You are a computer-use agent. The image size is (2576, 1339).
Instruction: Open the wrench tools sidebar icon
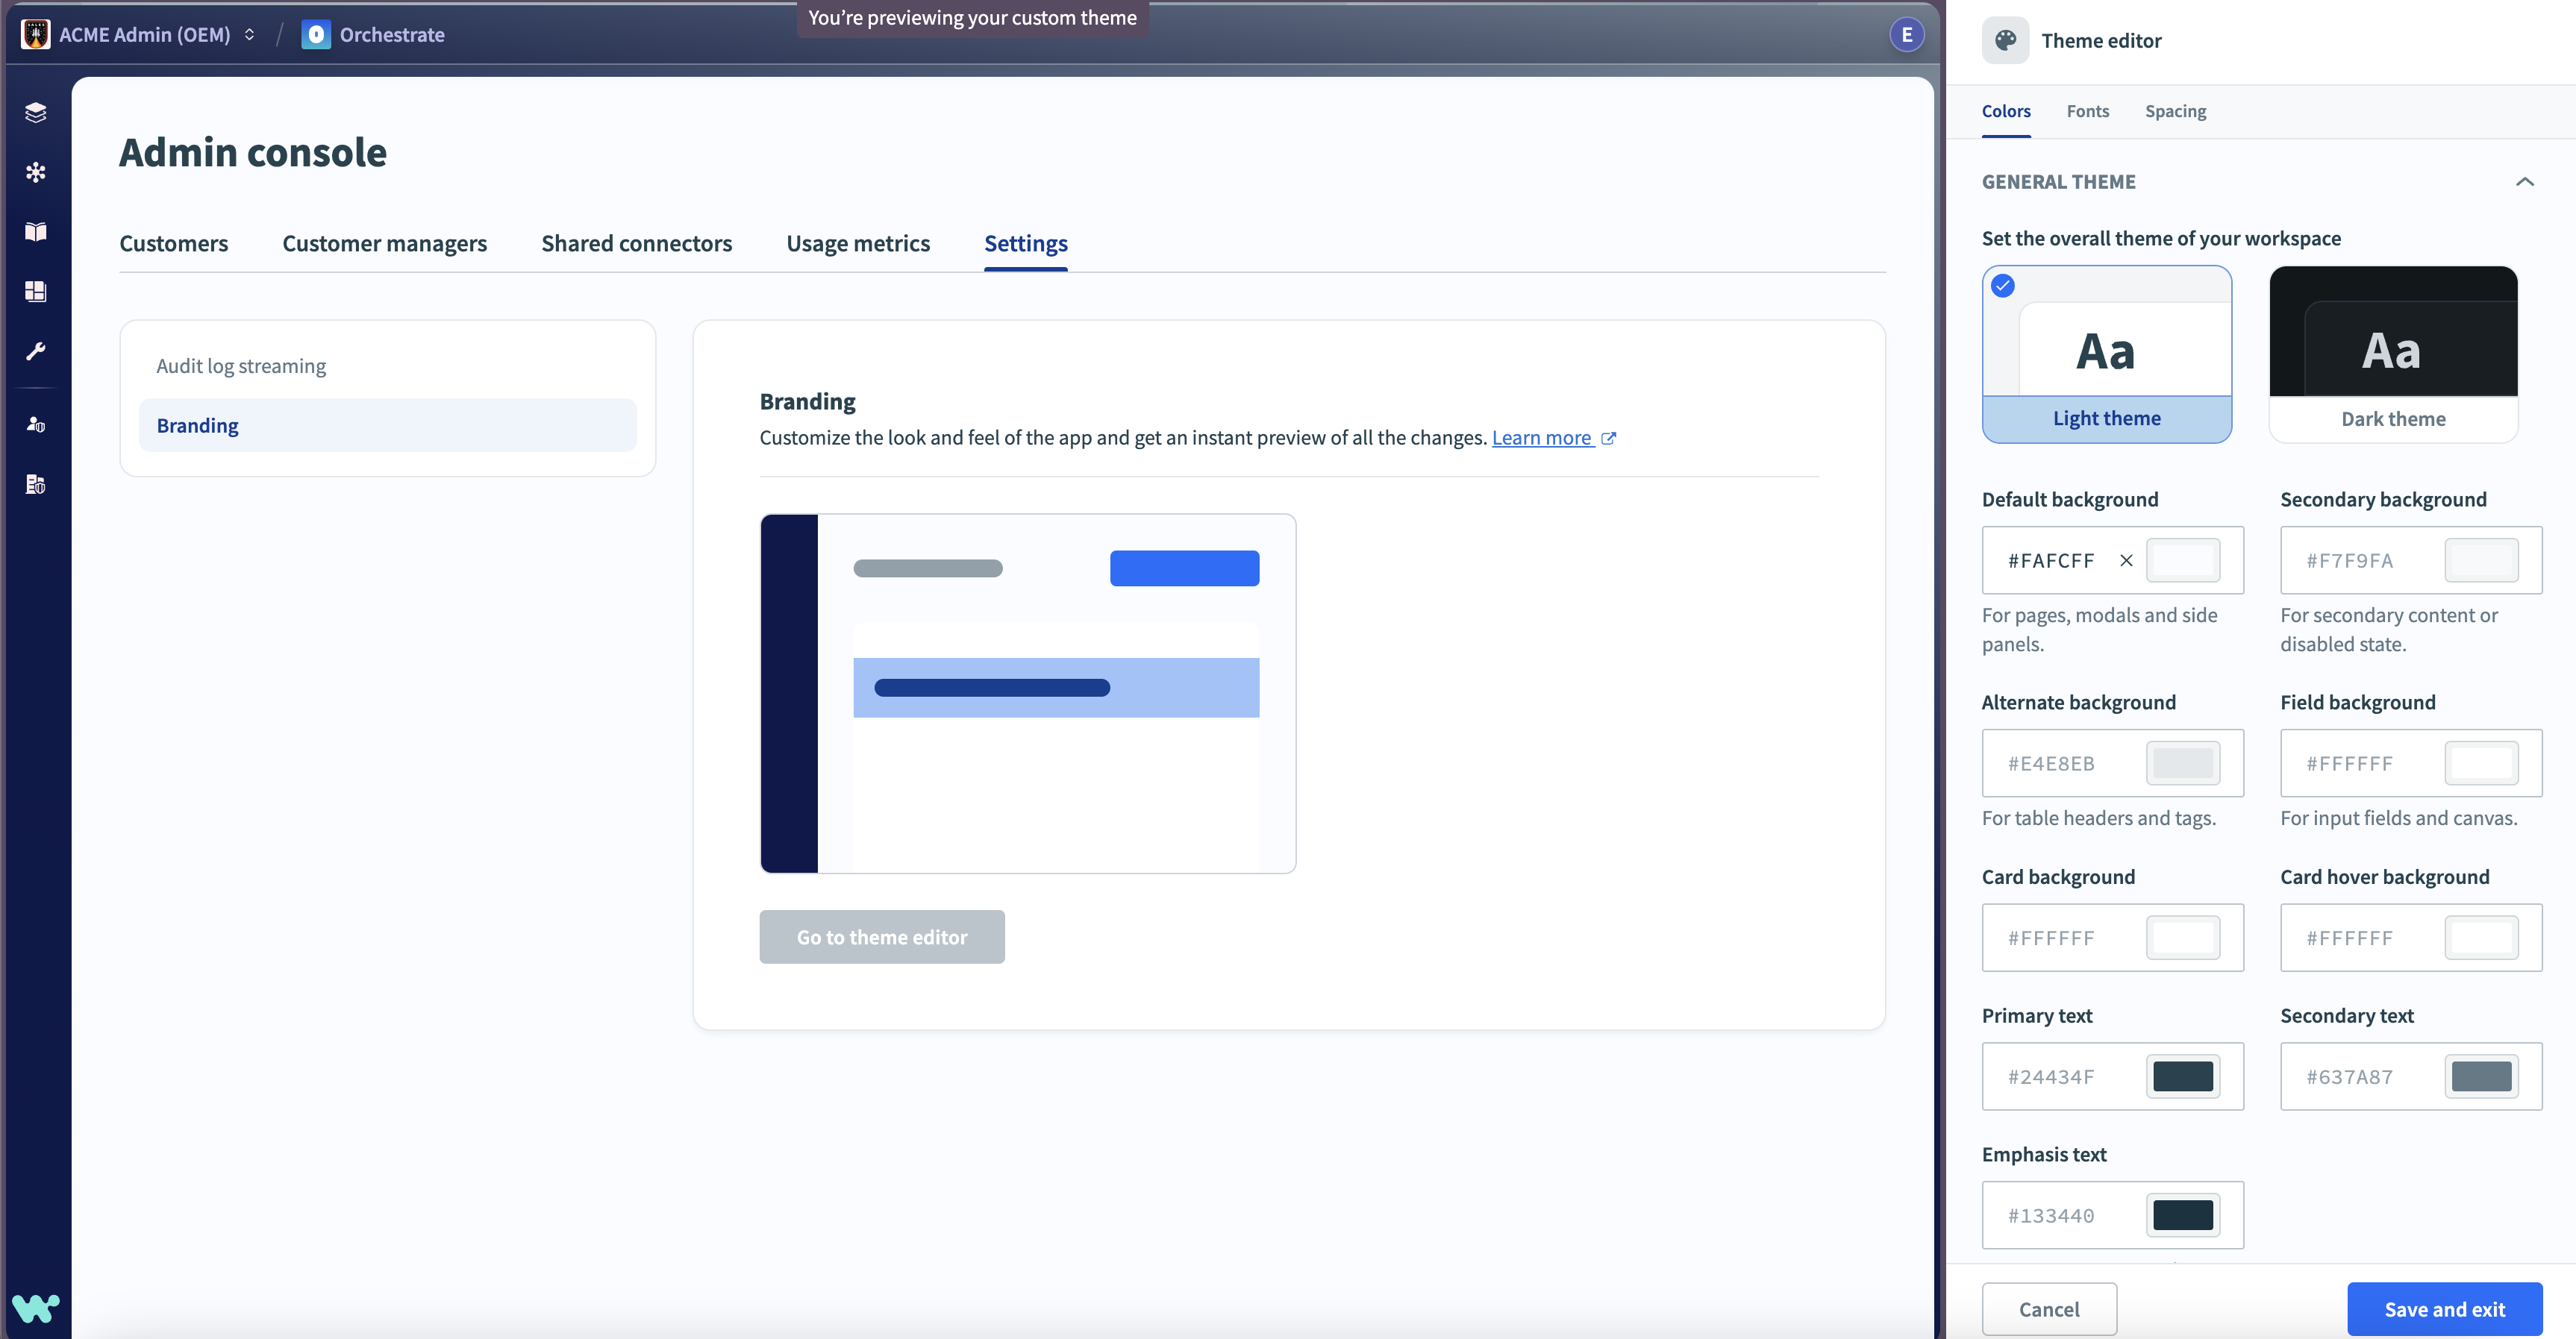tap(36, 351)
